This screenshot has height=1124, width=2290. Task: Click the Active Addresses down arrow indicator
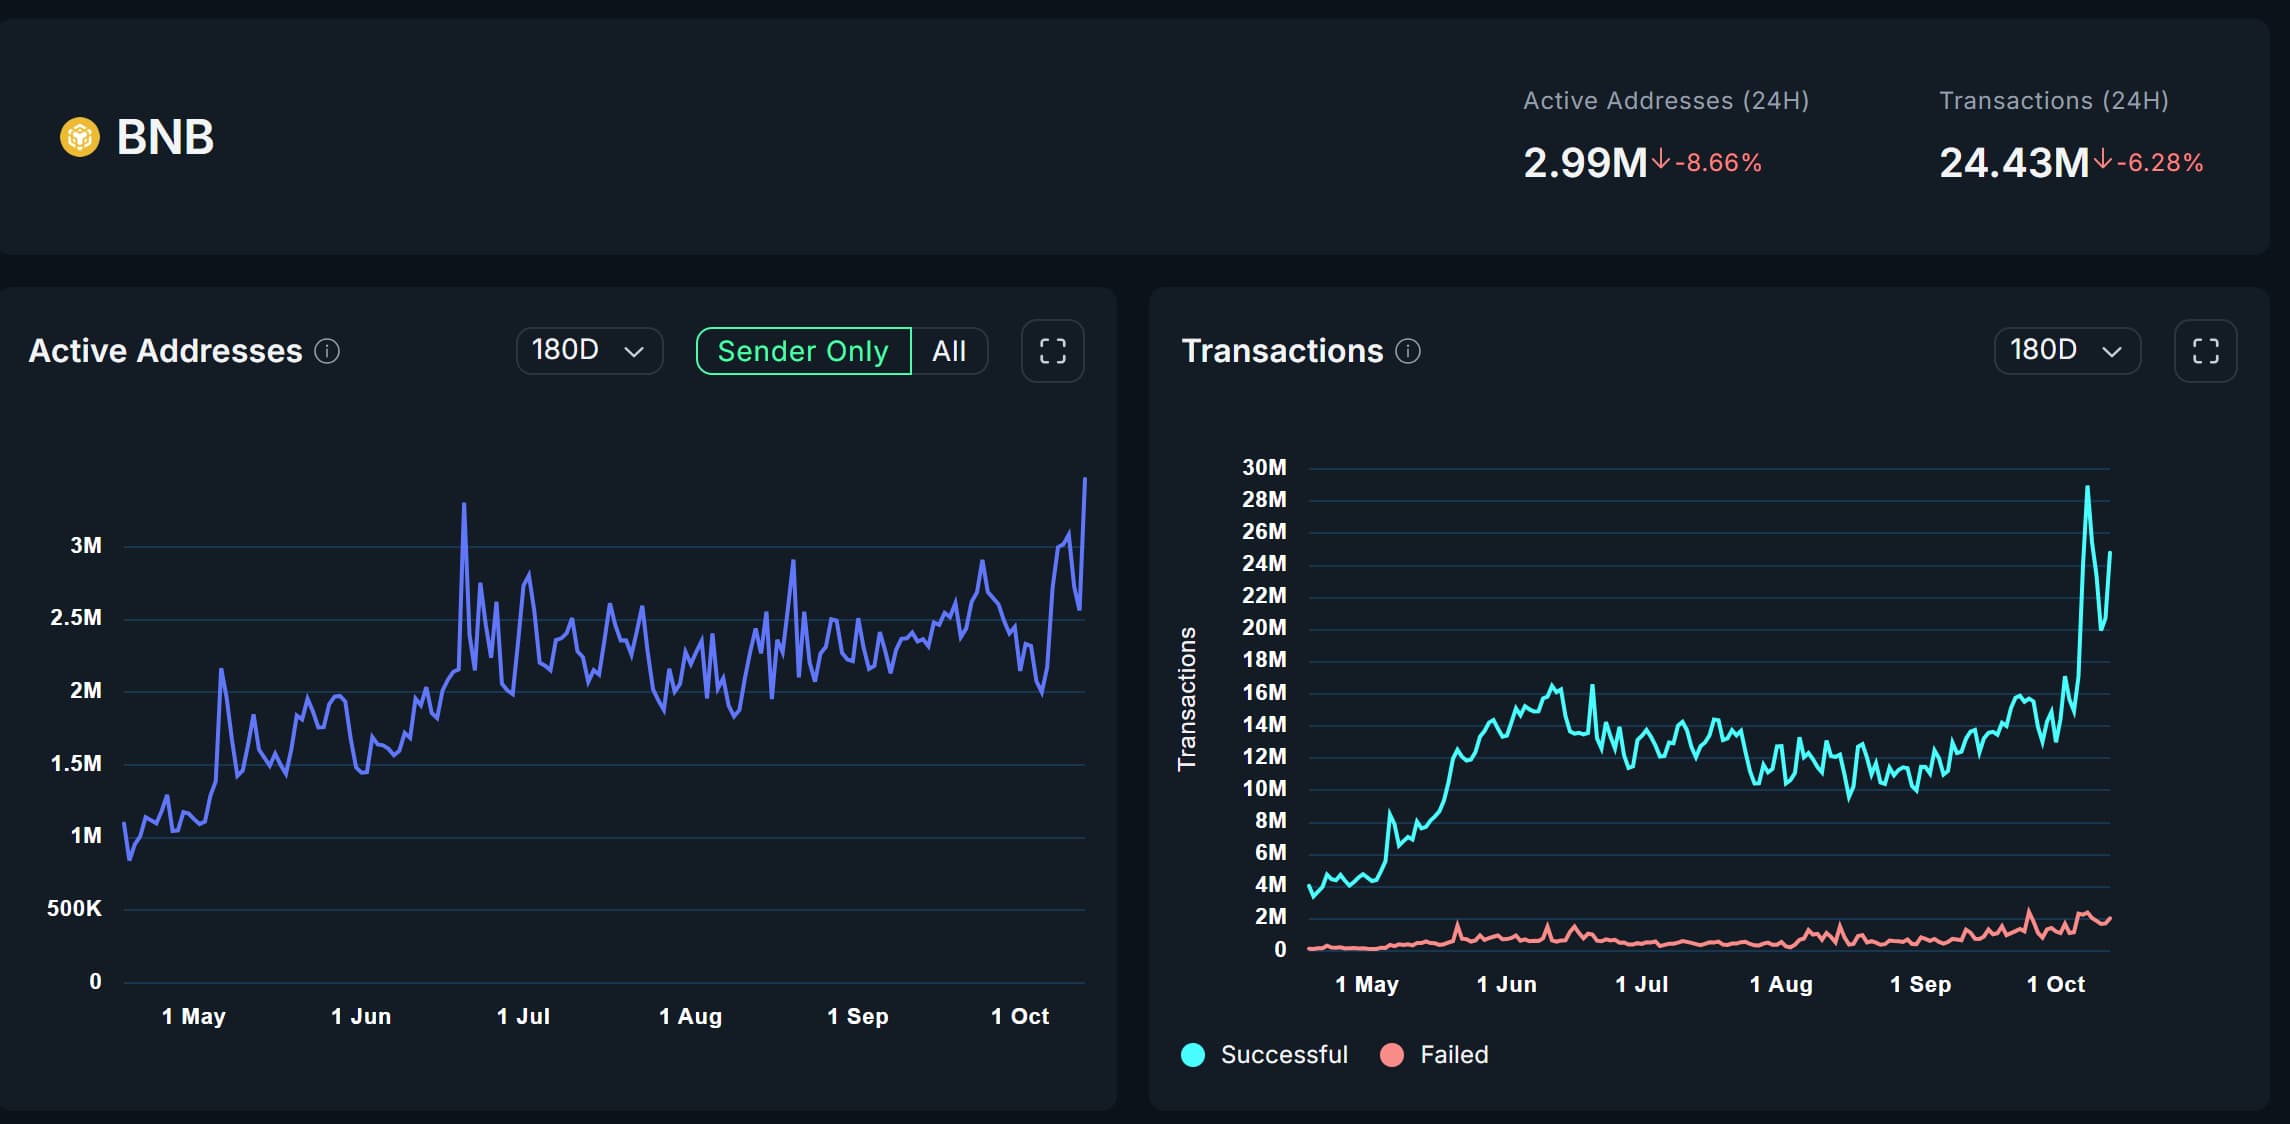1661,160
